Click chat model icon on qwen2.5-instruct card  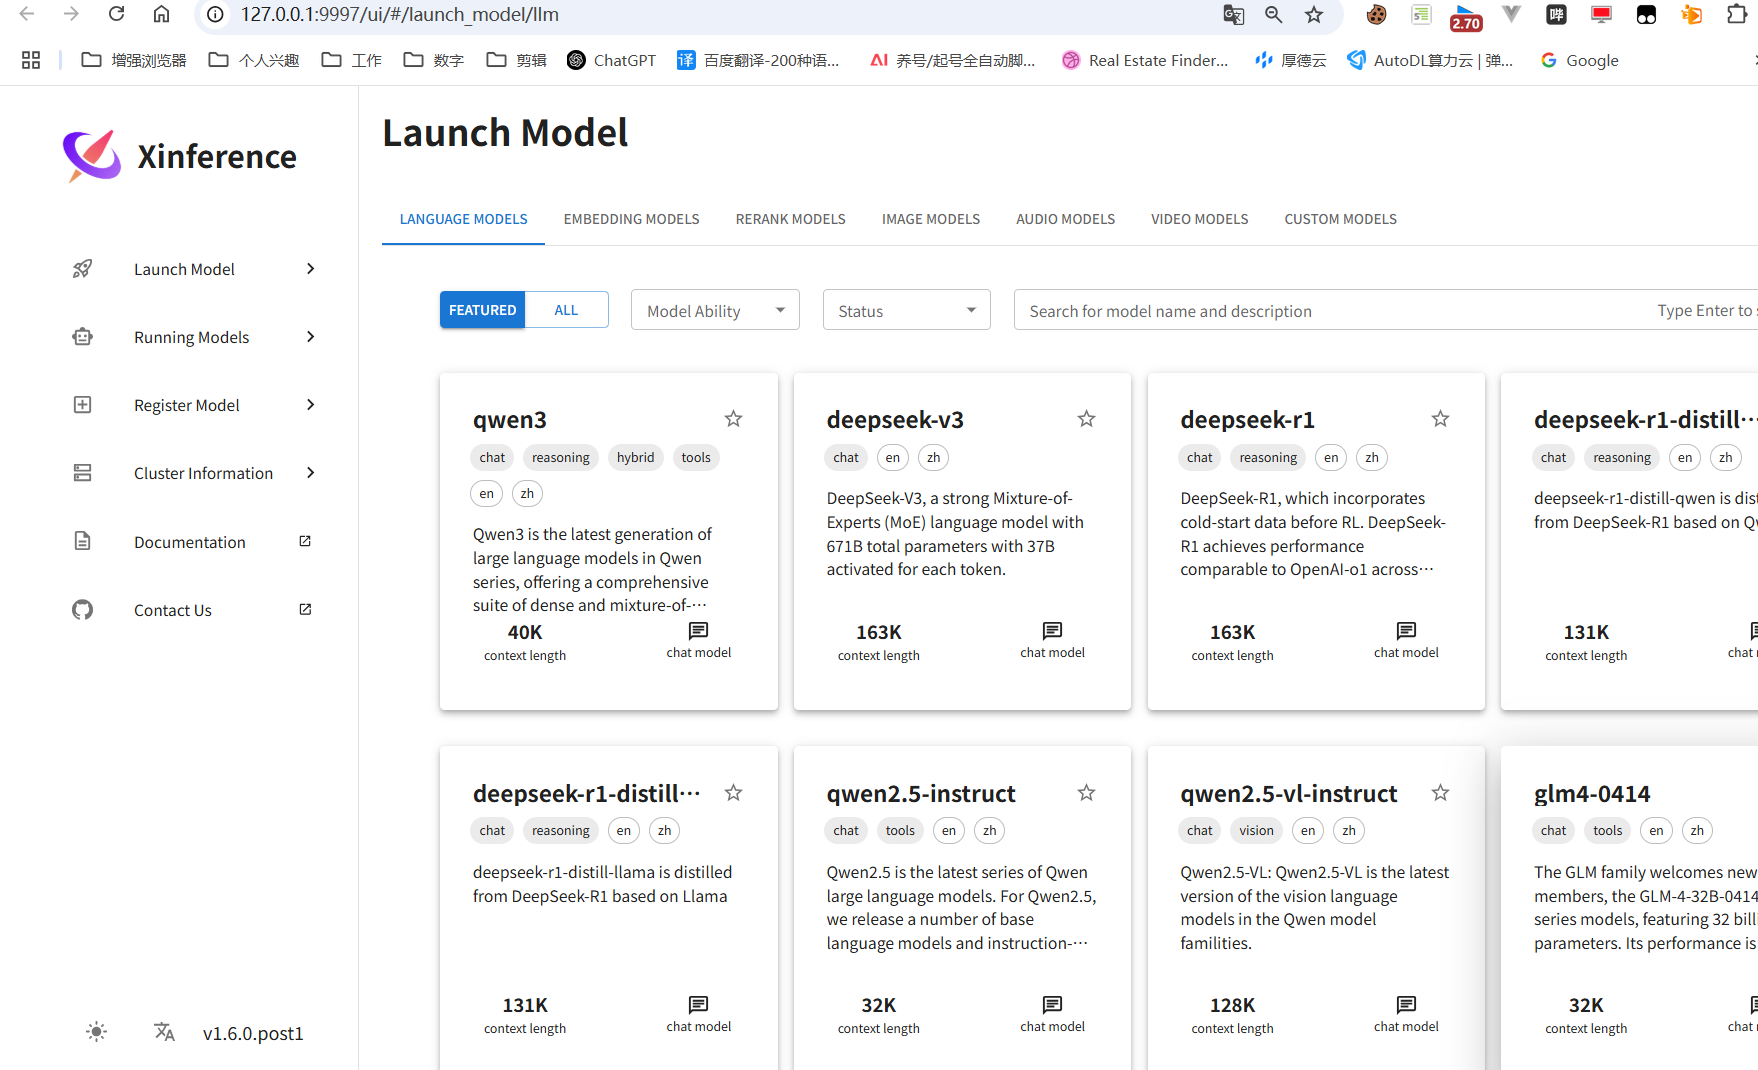pyautogui.click(x=1052, y=1005)
